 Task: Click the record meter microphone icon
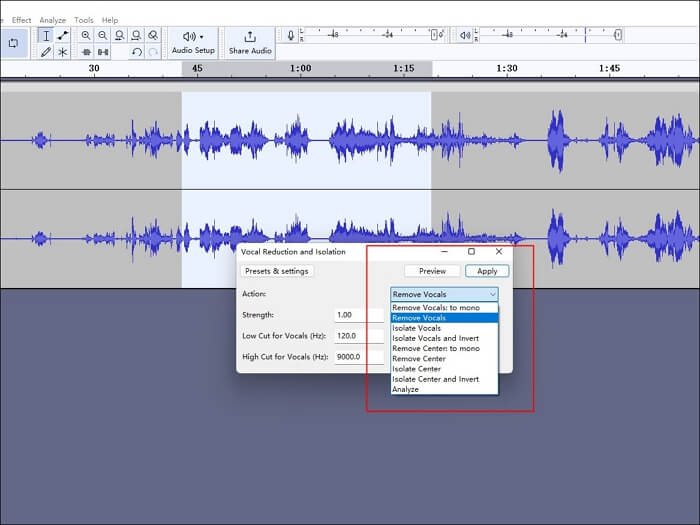(x=291, y=35)
